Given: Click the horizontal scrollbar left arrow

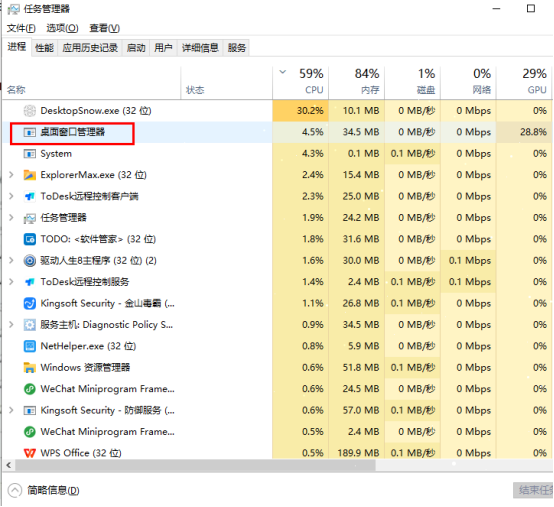Looking at the screenshot, I should point(9,465).
